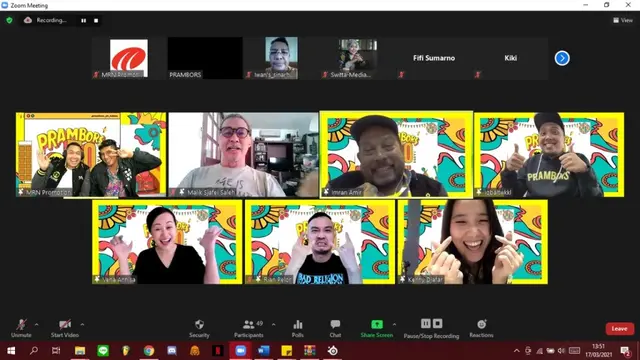
Task: Select the PRAMBORS black thumbnail
Action: click(205, 58)
